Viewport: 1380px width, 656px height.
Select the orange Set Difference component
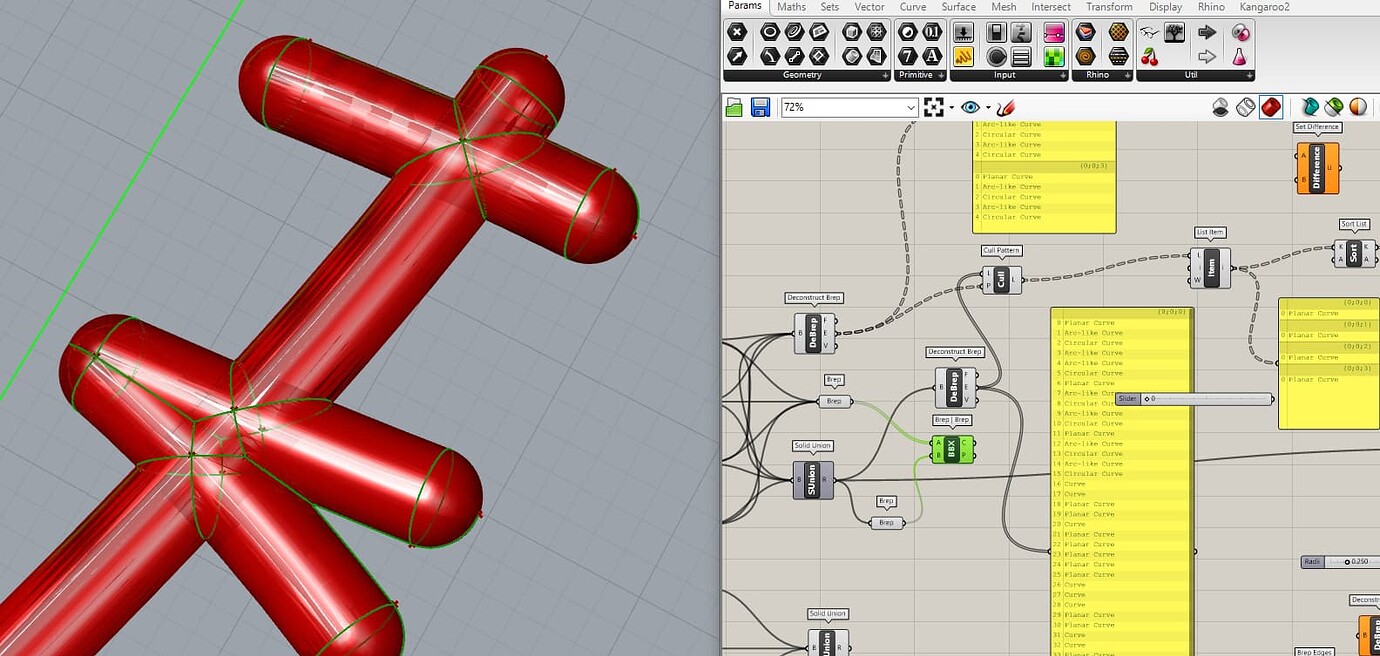pyautogui.click(x=1317, y=166)
